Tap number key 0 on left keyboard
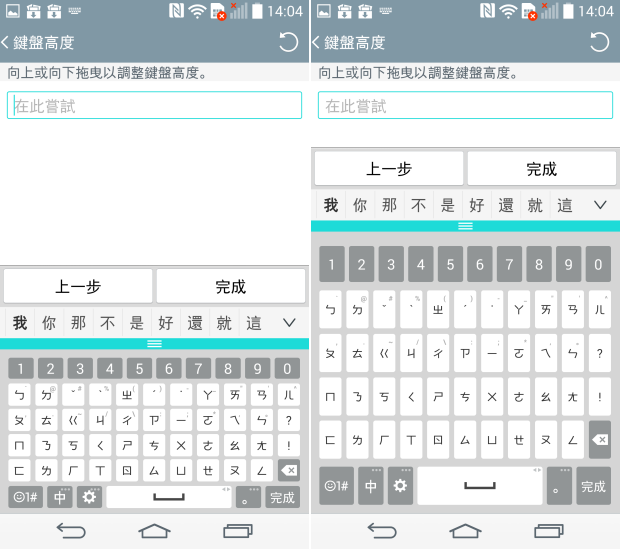Screen dimensions: 620x549 pos(287,369)
